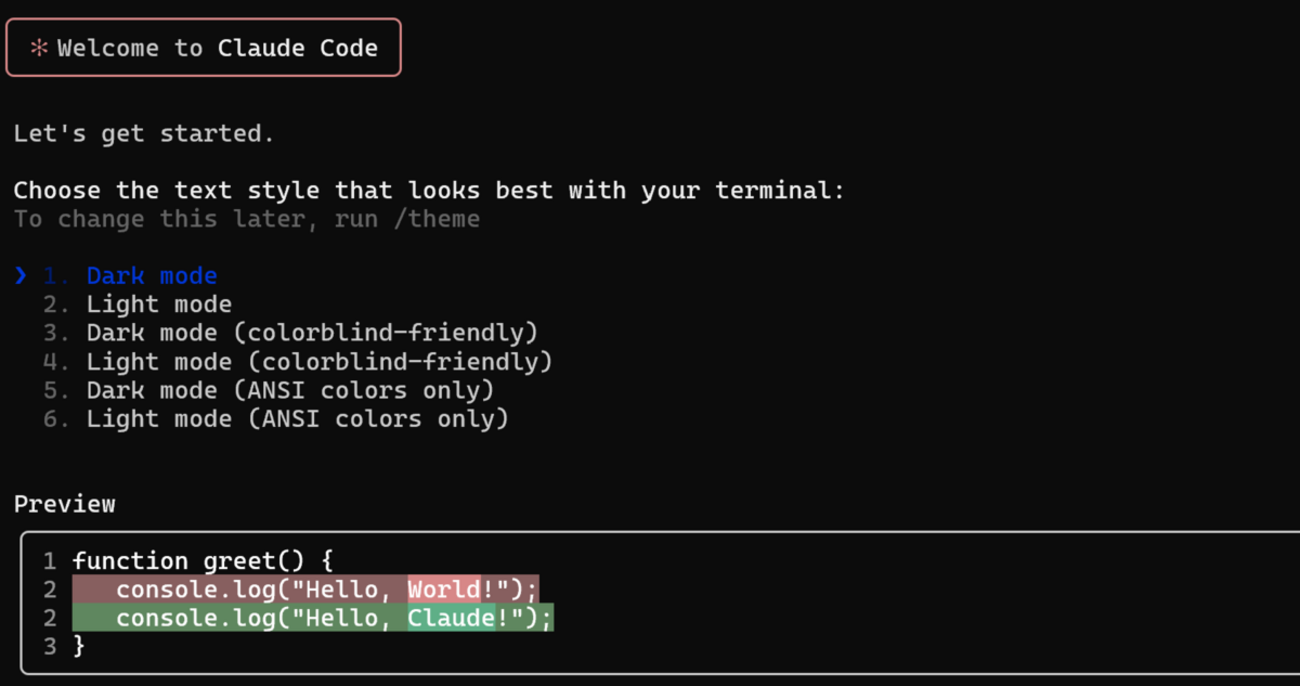This screenshot has height=686, width=1300.
Task: Click the green-highlighted "Claude" word
Action: (451, 618)
